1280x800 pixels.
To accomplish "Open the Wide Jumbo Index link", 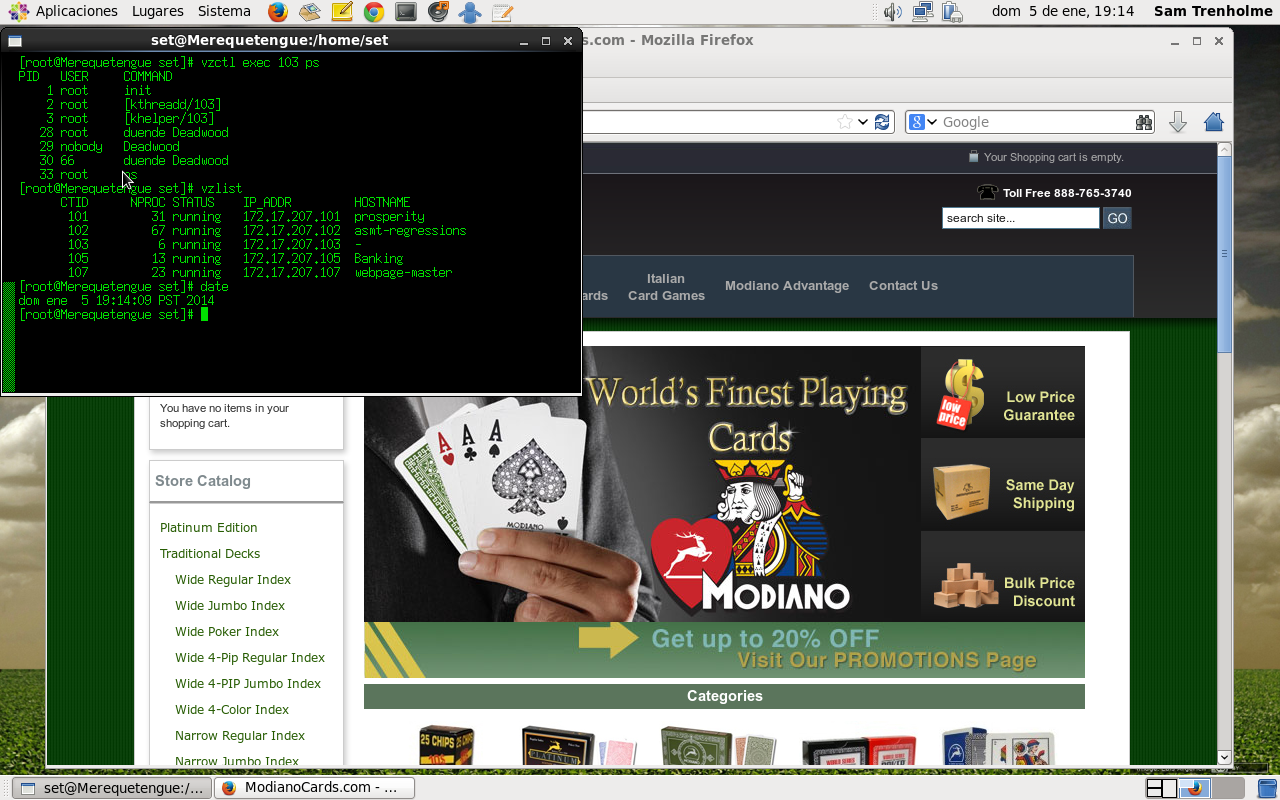I will [230, 605].
